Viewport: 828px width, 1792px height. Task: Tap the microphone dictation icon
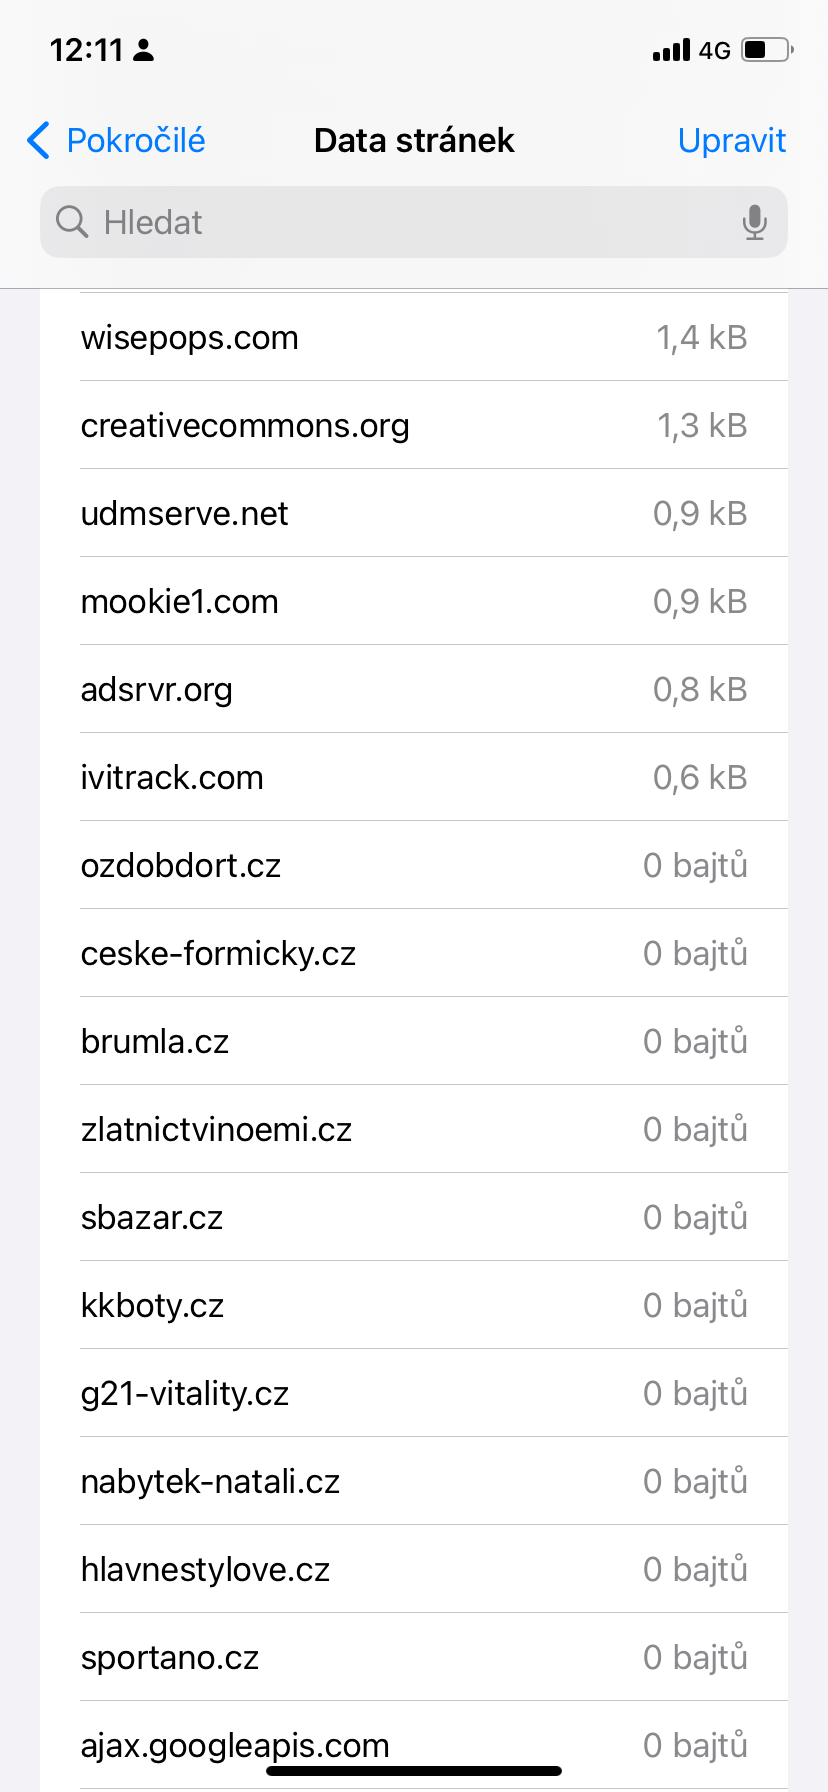[x=755, y=222]
